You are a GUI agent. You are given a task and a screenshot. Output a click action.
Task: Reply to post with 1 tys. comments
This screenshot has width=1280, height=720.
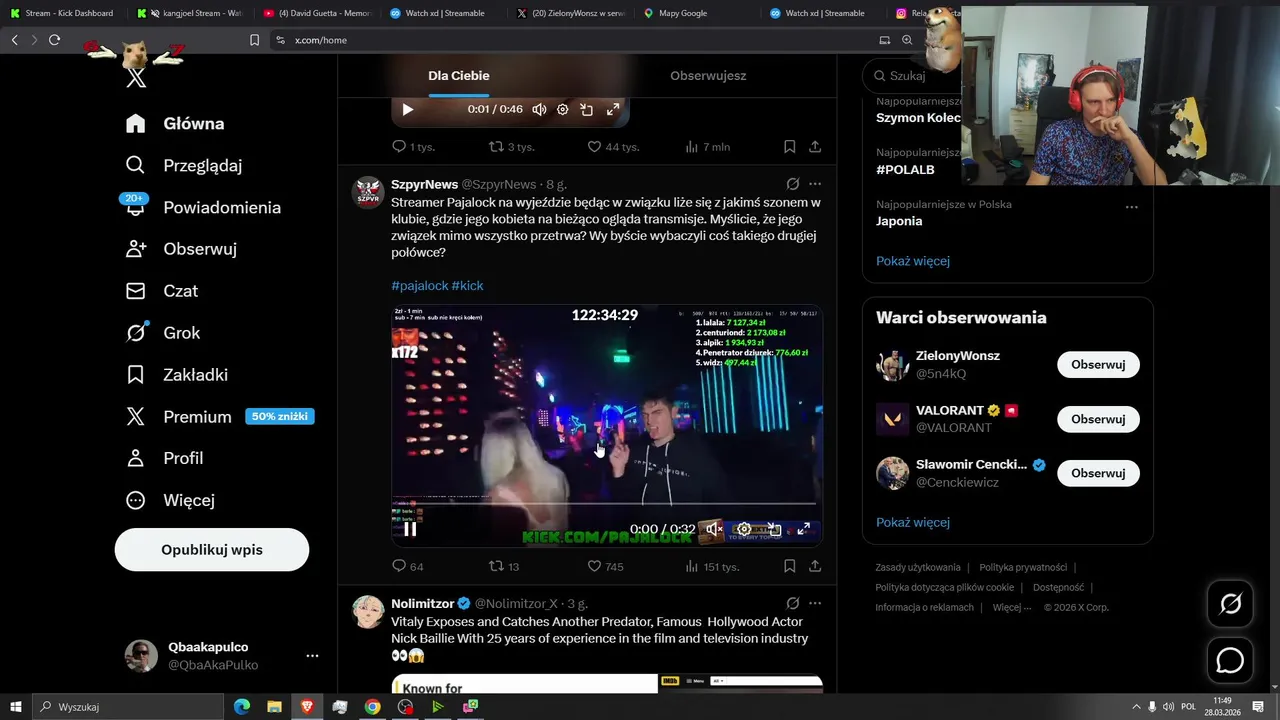413,147
